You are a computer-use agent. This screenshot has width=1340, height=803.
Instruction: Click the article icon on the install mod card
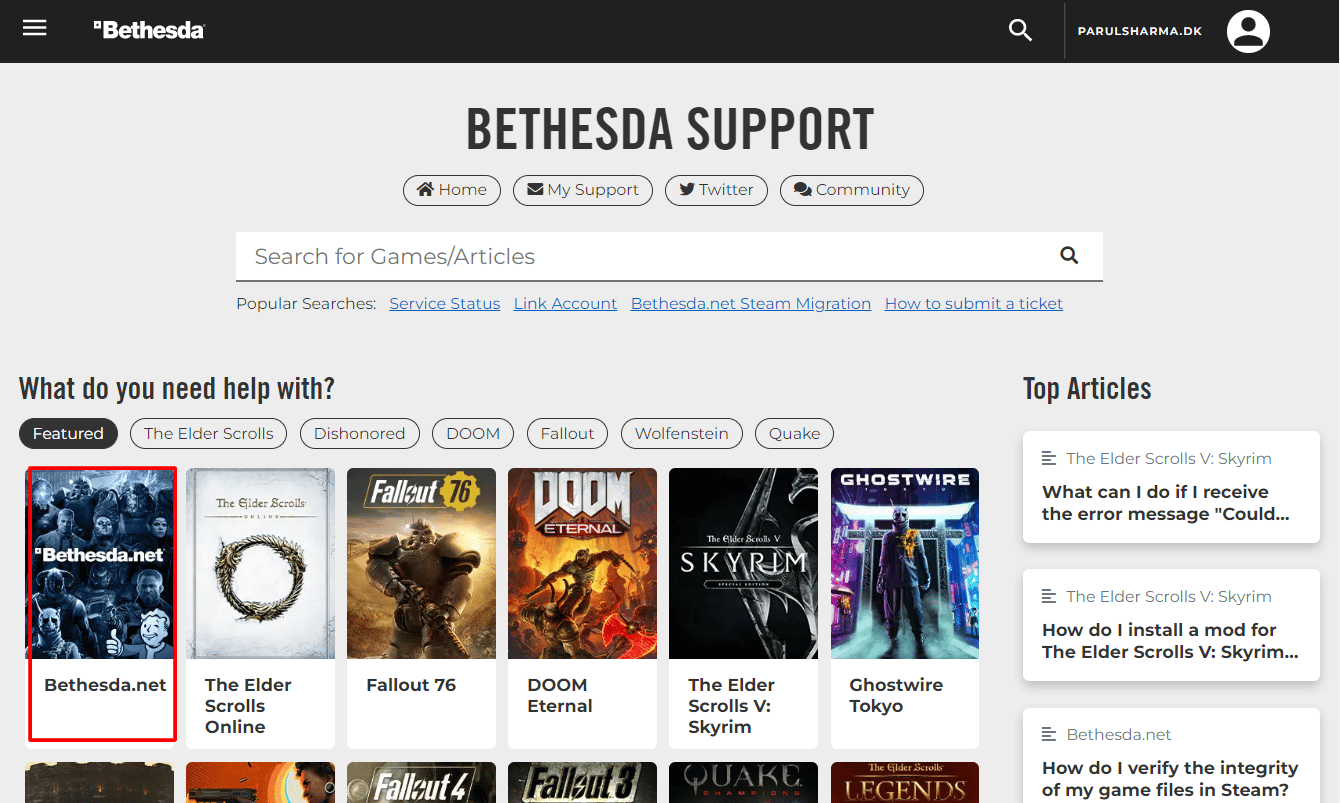point(1049,596)
